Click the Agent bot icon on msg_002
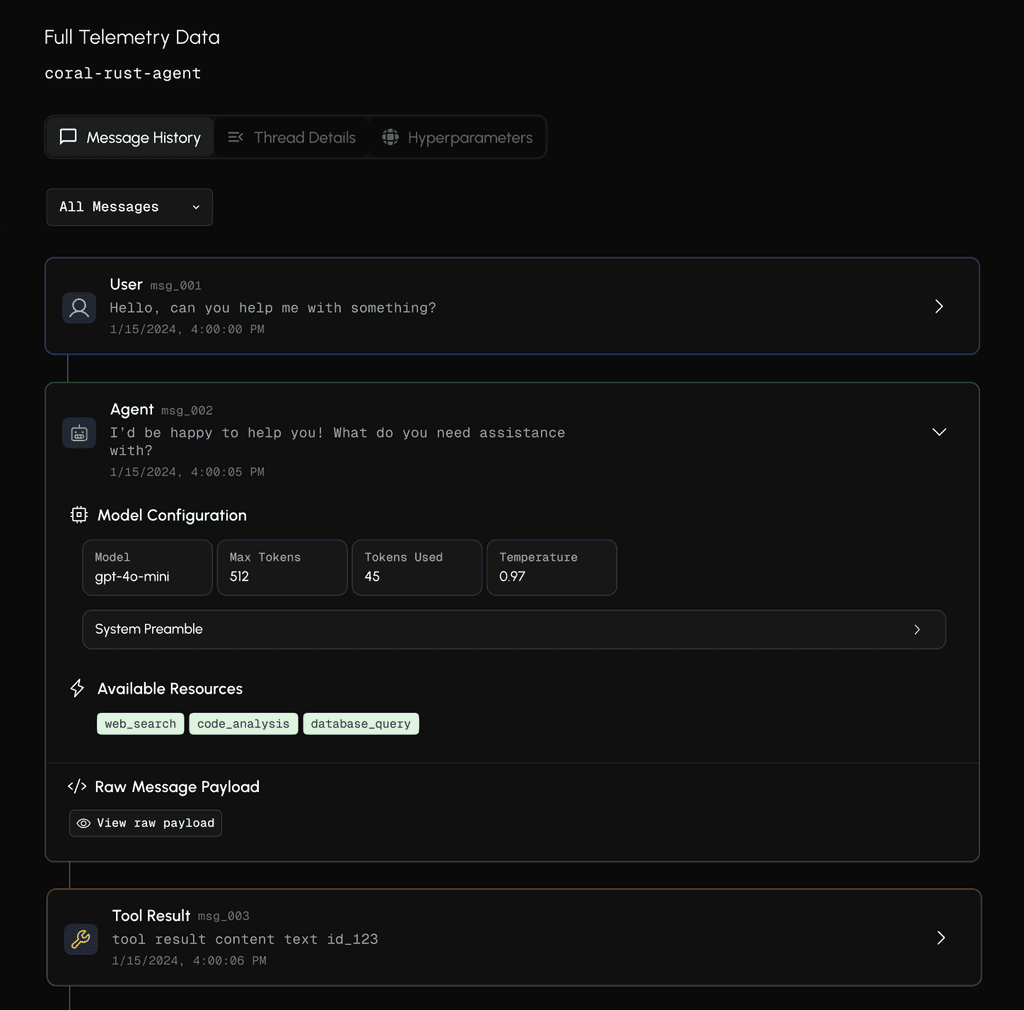The image size is (1024, 1010). point(79,433)
